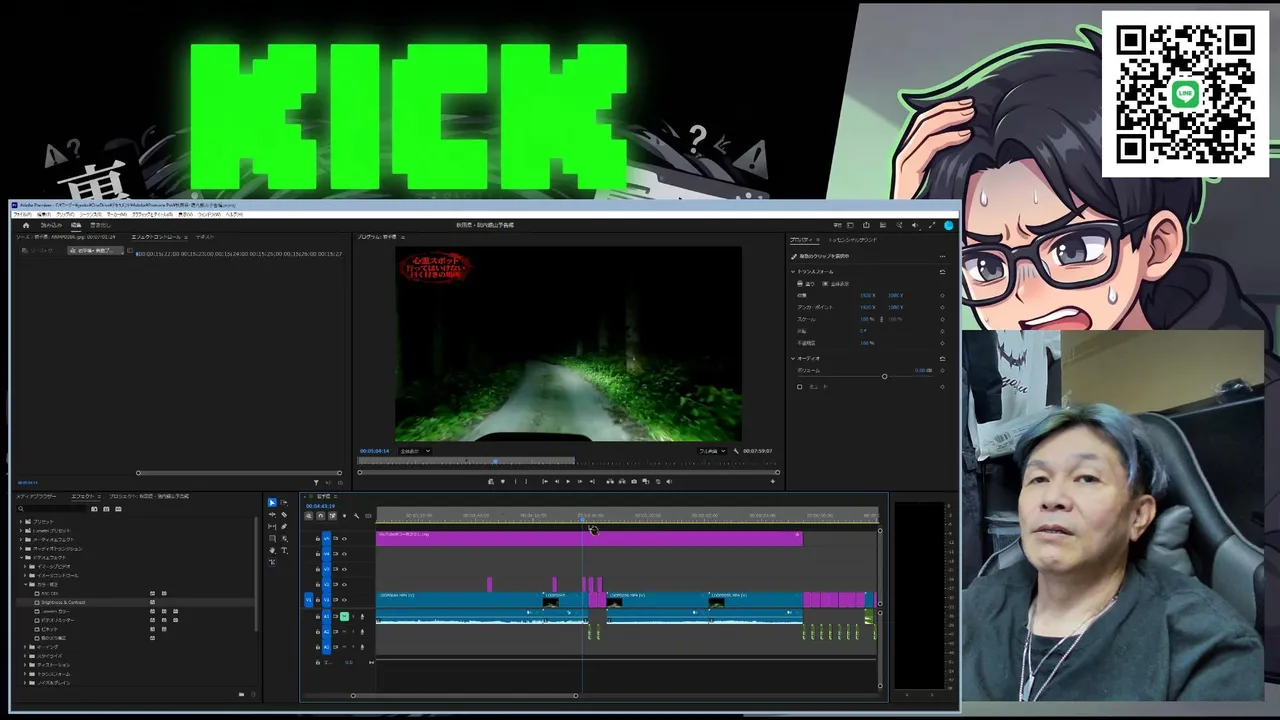The height and width of the screenshot is (720, 1280).
Task: Collapse the Audio section in Properties
Action: [793, 358]
